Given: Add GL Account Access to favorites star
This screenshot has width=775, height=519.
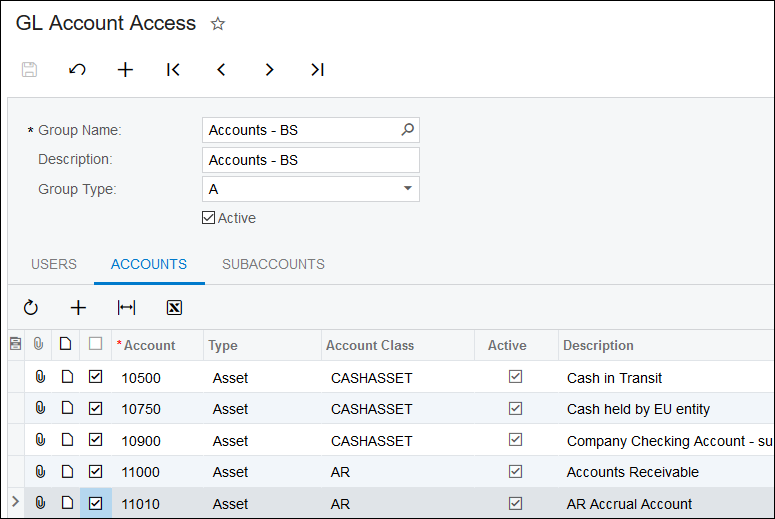Looking at the screenshot, I should point(218,24).
